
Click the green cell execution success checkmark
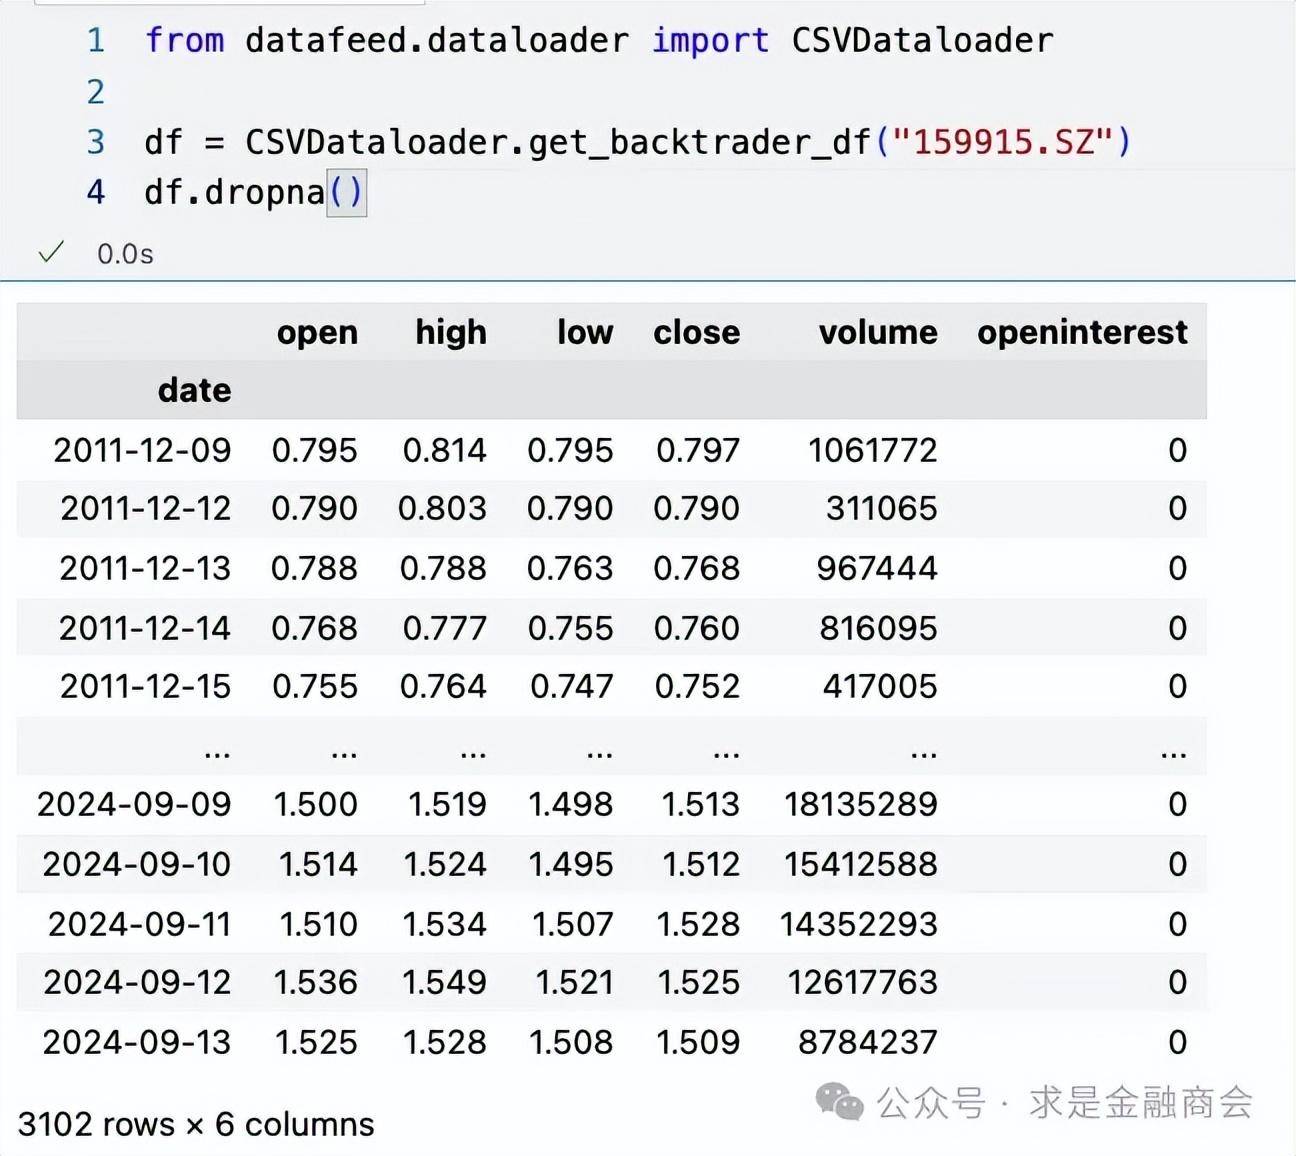tap(51, 252)
